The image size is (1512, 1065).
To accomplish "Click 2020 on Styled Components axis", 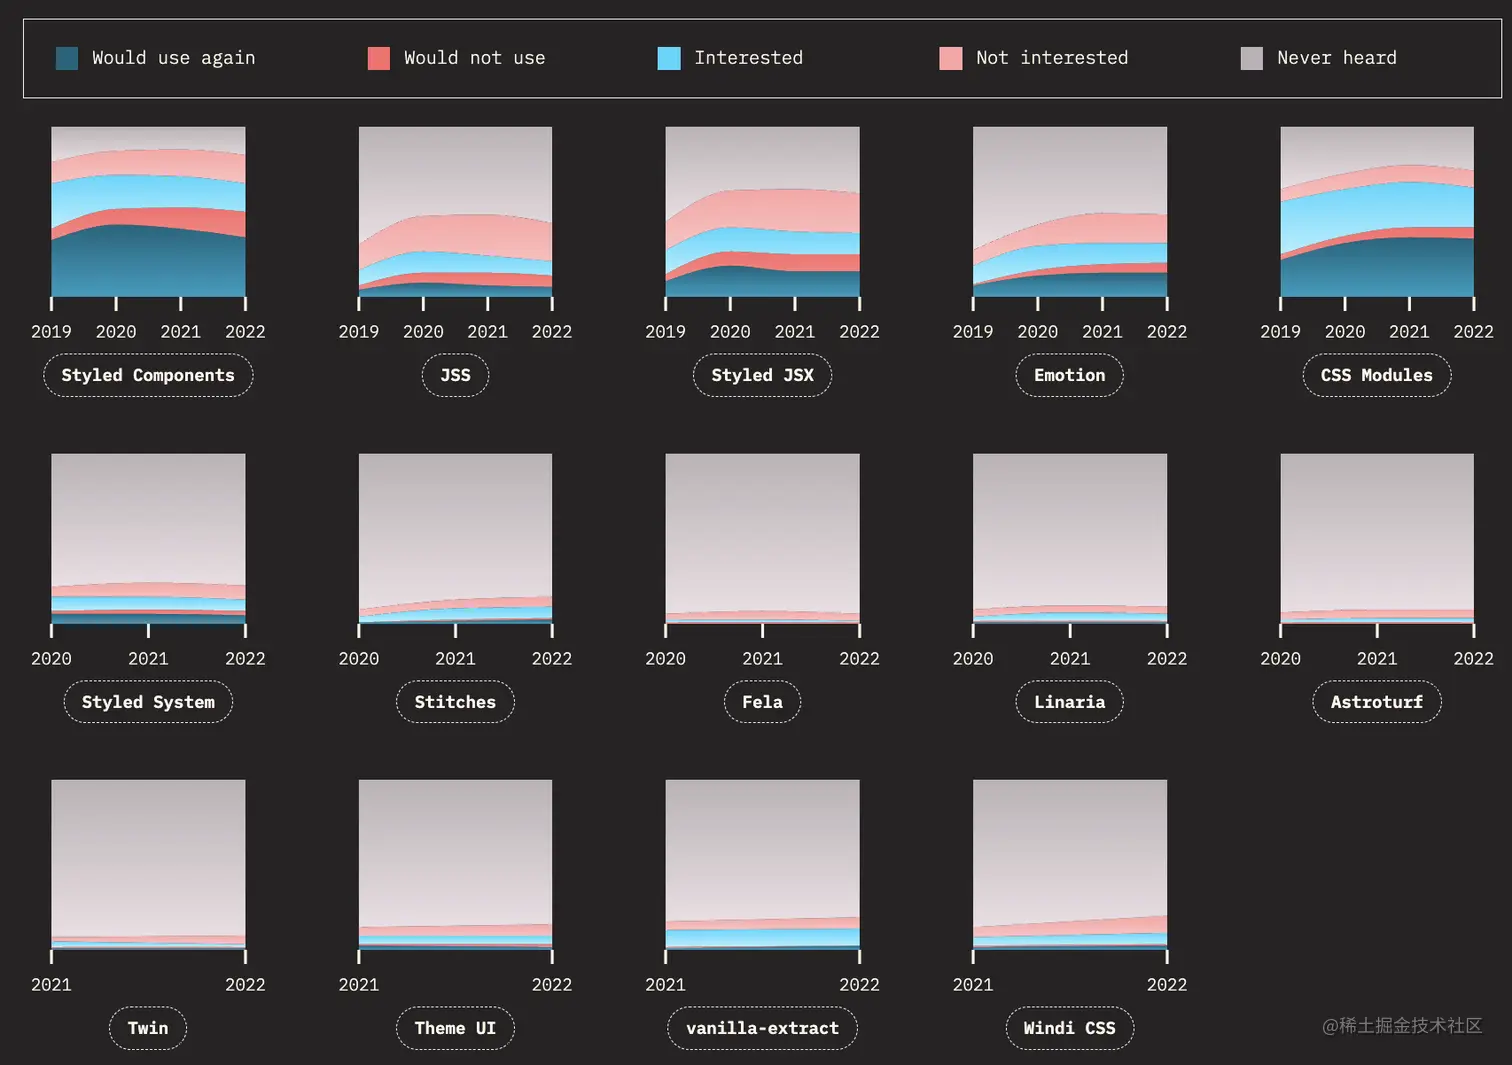I will tap(116, 332).
